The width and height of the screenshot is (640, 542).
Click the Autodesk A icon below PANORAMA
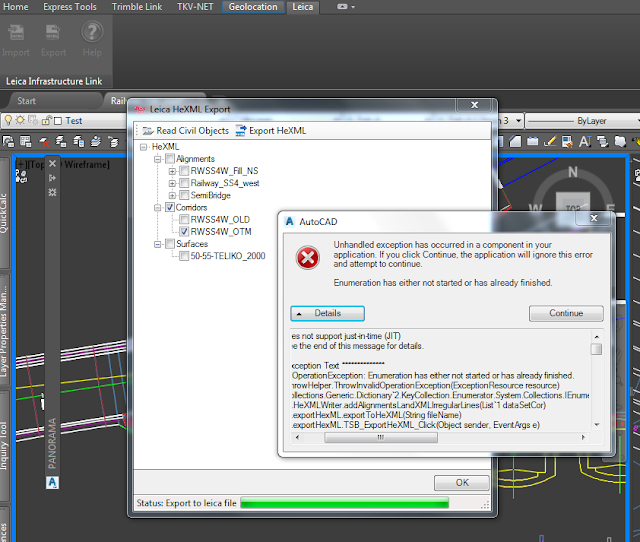pyautogui.click(x=52, y=482)
